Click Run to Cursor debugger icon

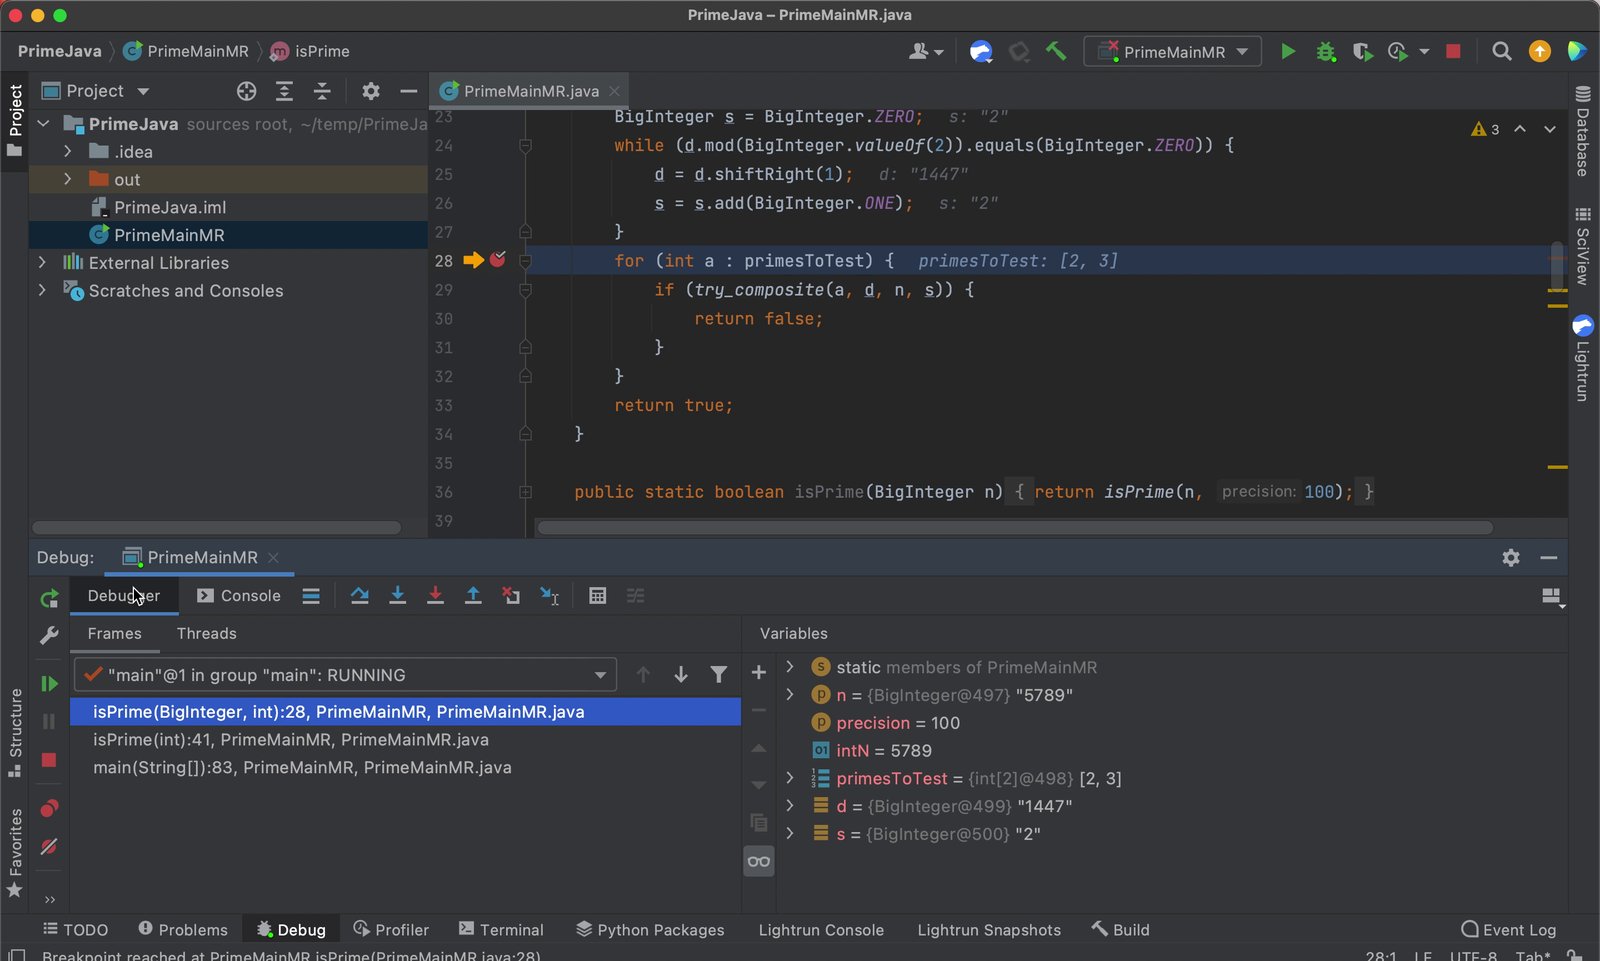pyautogui.click(x=549, y=596)
